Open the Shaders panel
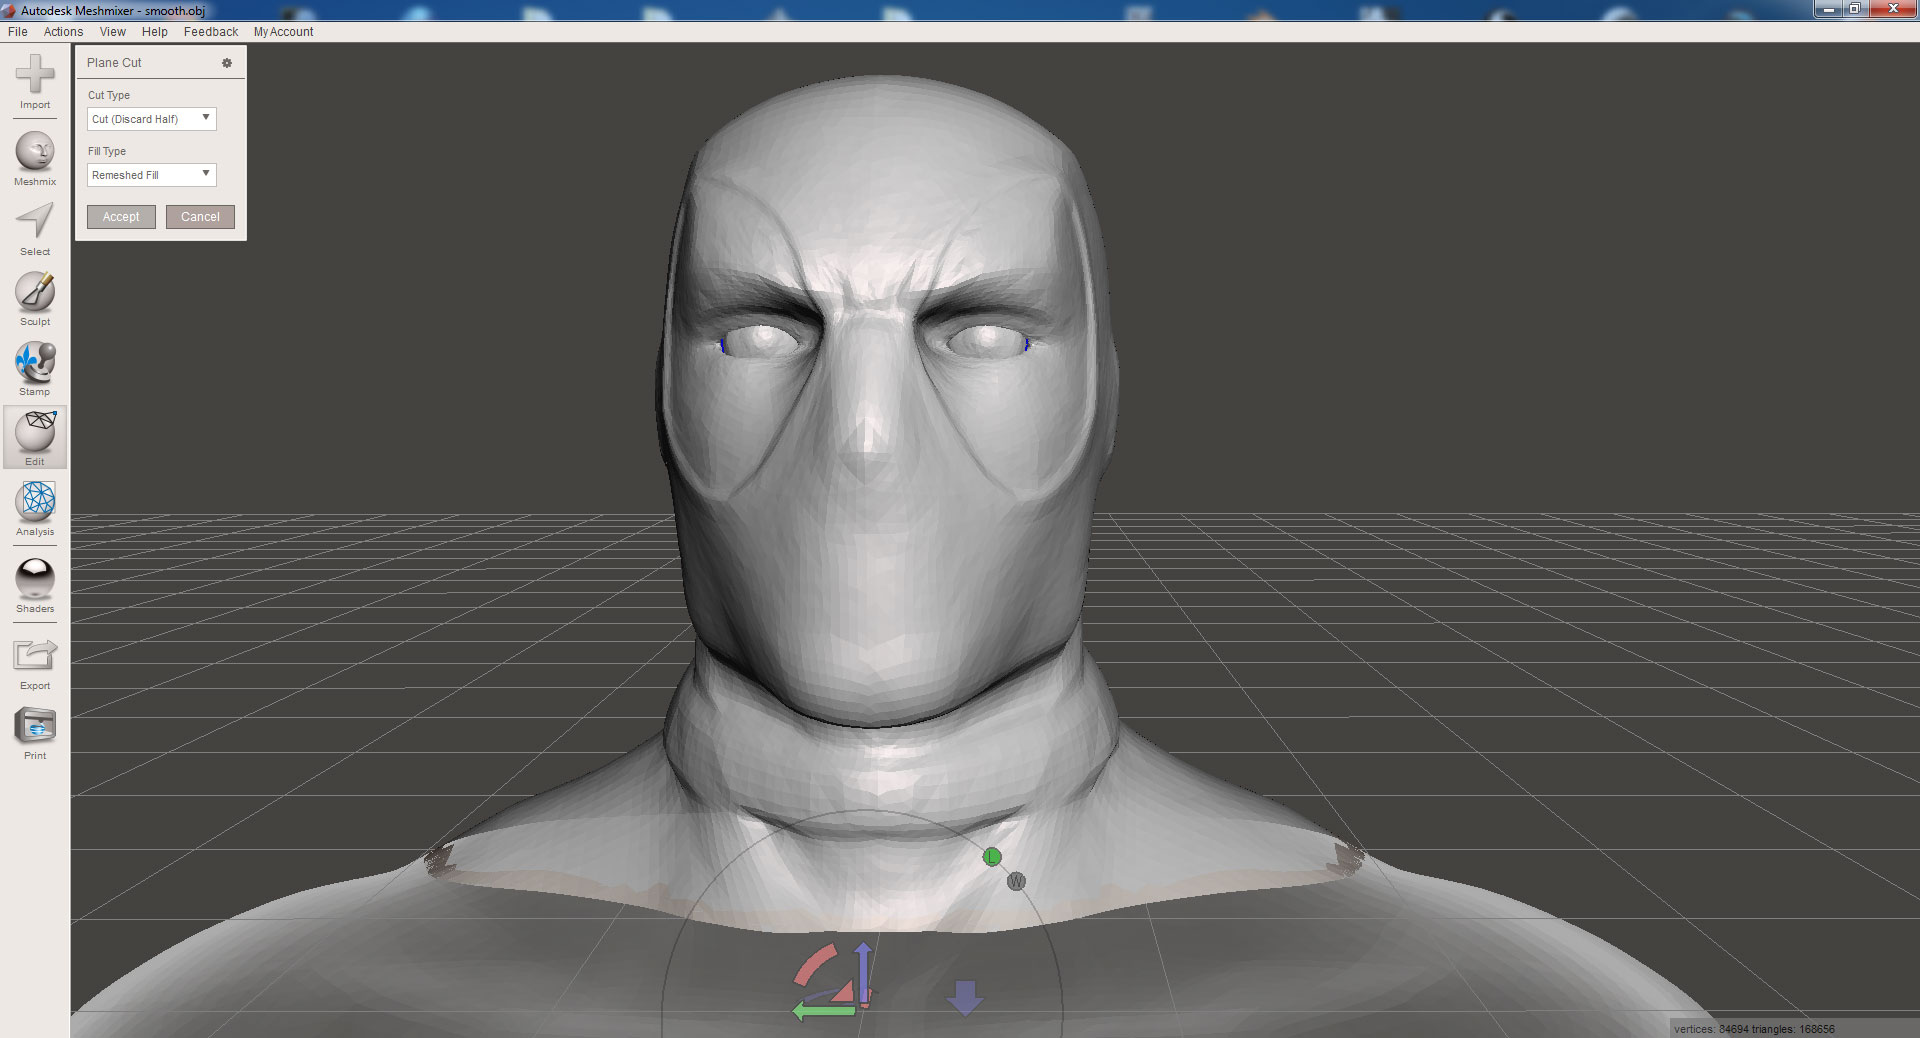Viewport: 1920px width, 1038px height. tap(35, 586)
